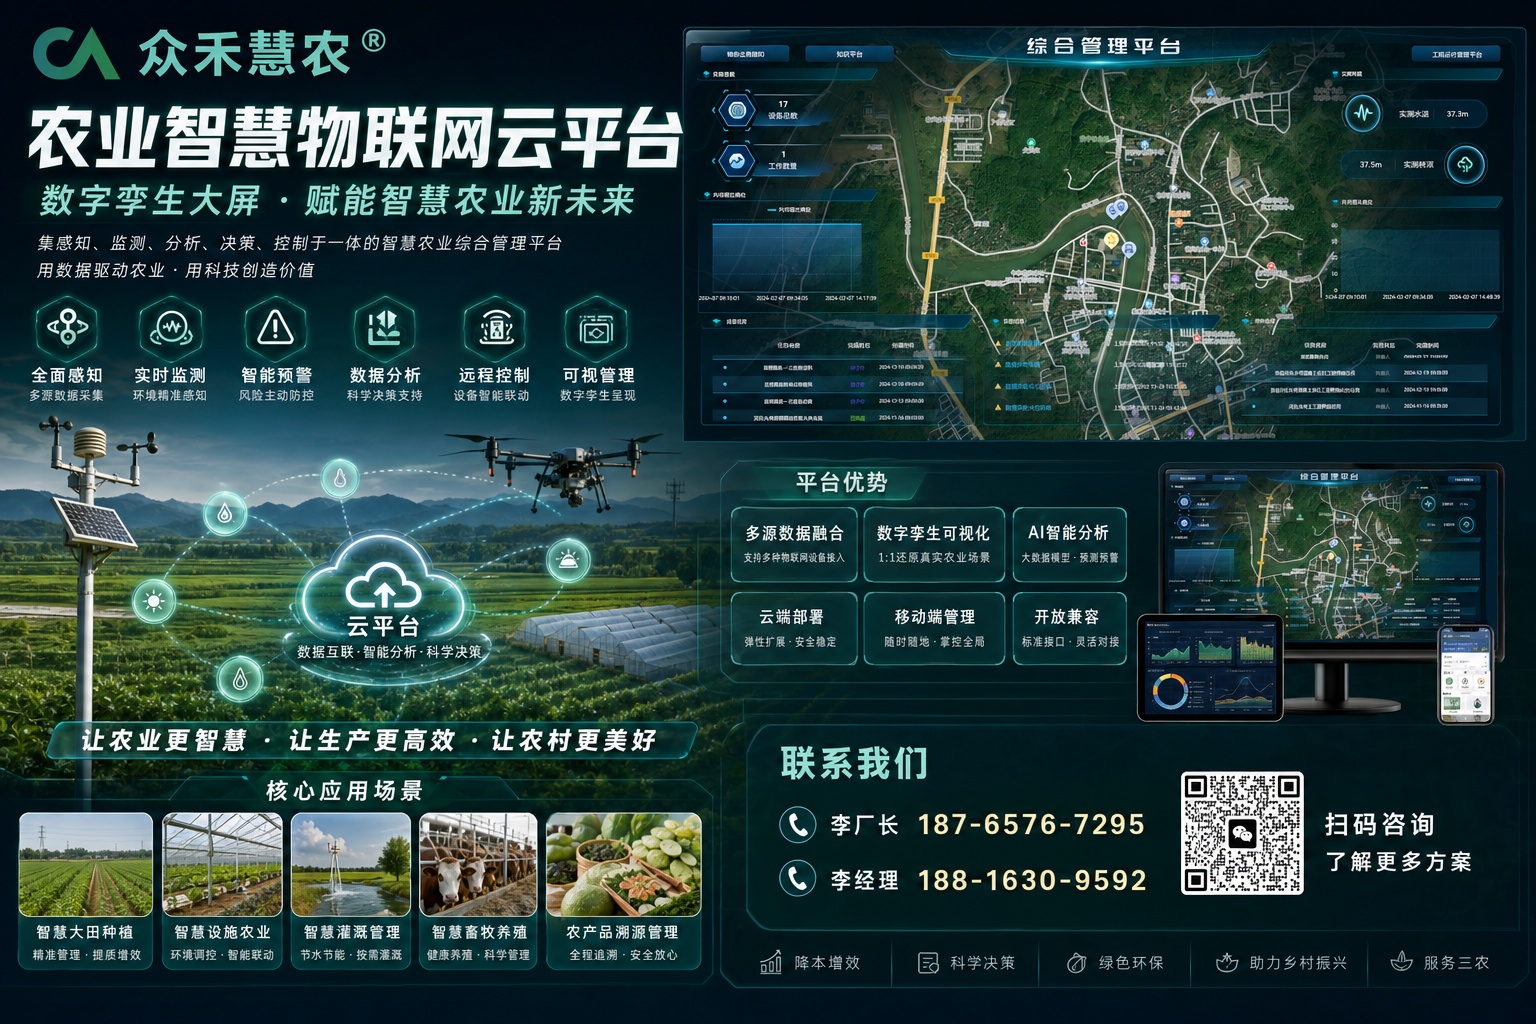Click the 众禾慧农 brand name
Screen dimensions: 1536x1024
tap(244, 53)
